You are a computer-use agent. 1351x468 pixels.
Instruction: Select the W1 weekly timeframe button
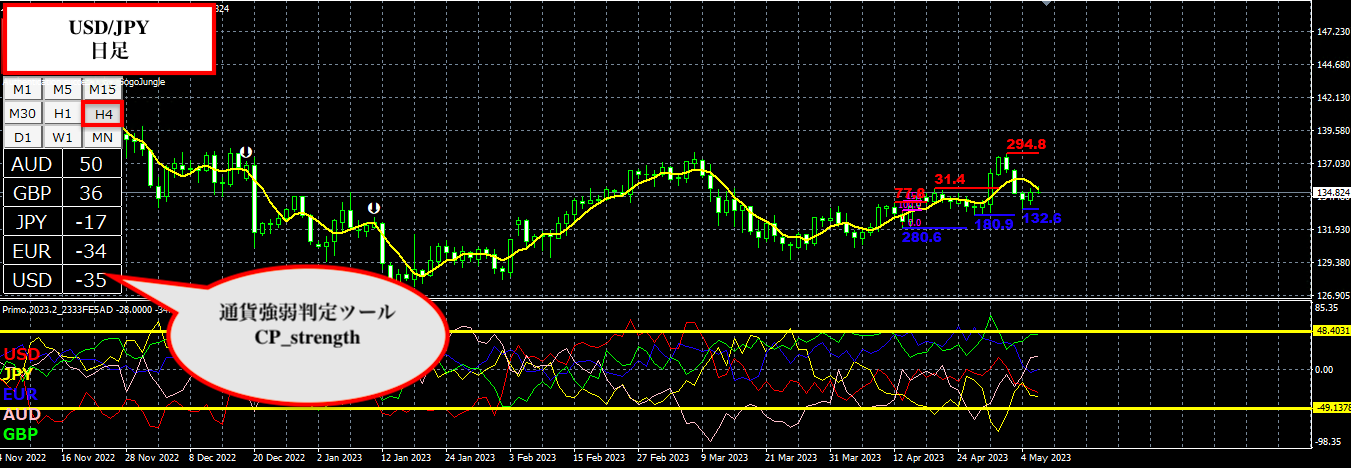pos(62,136)
